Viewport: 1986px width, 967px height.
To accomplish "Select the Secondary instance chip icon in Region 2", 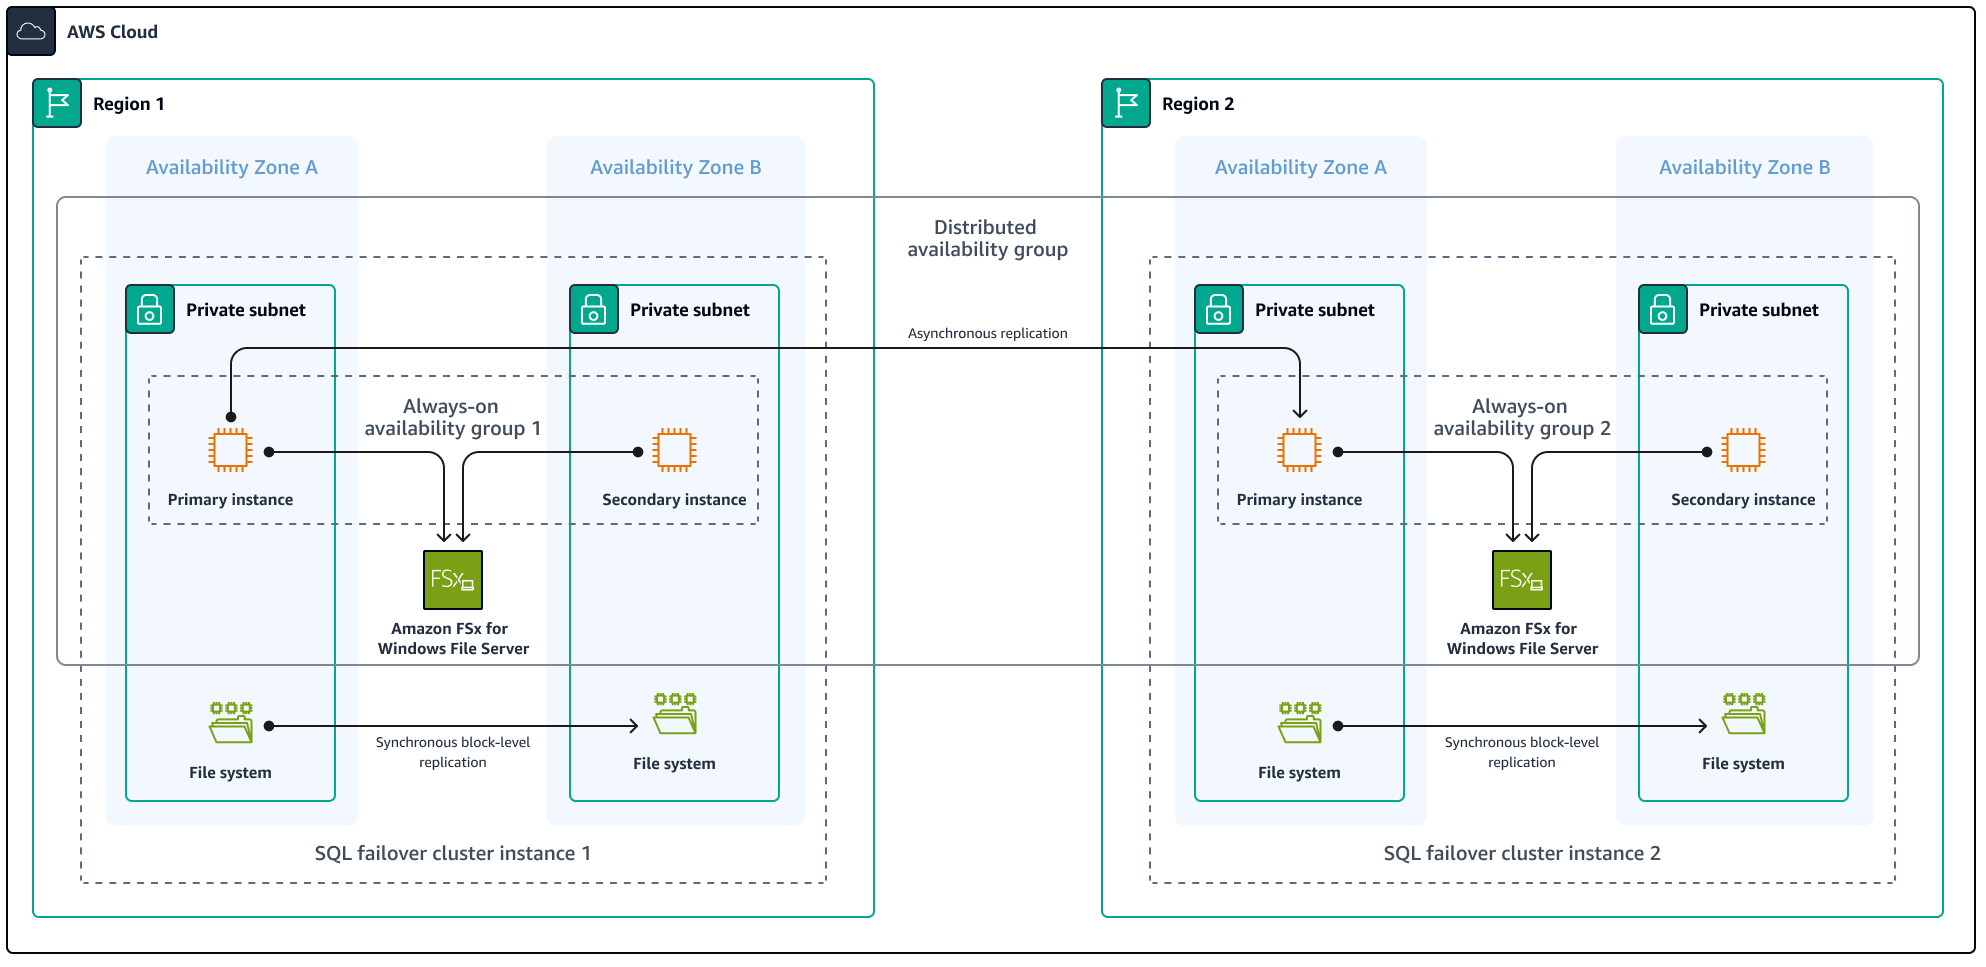I will (1743, 449).
